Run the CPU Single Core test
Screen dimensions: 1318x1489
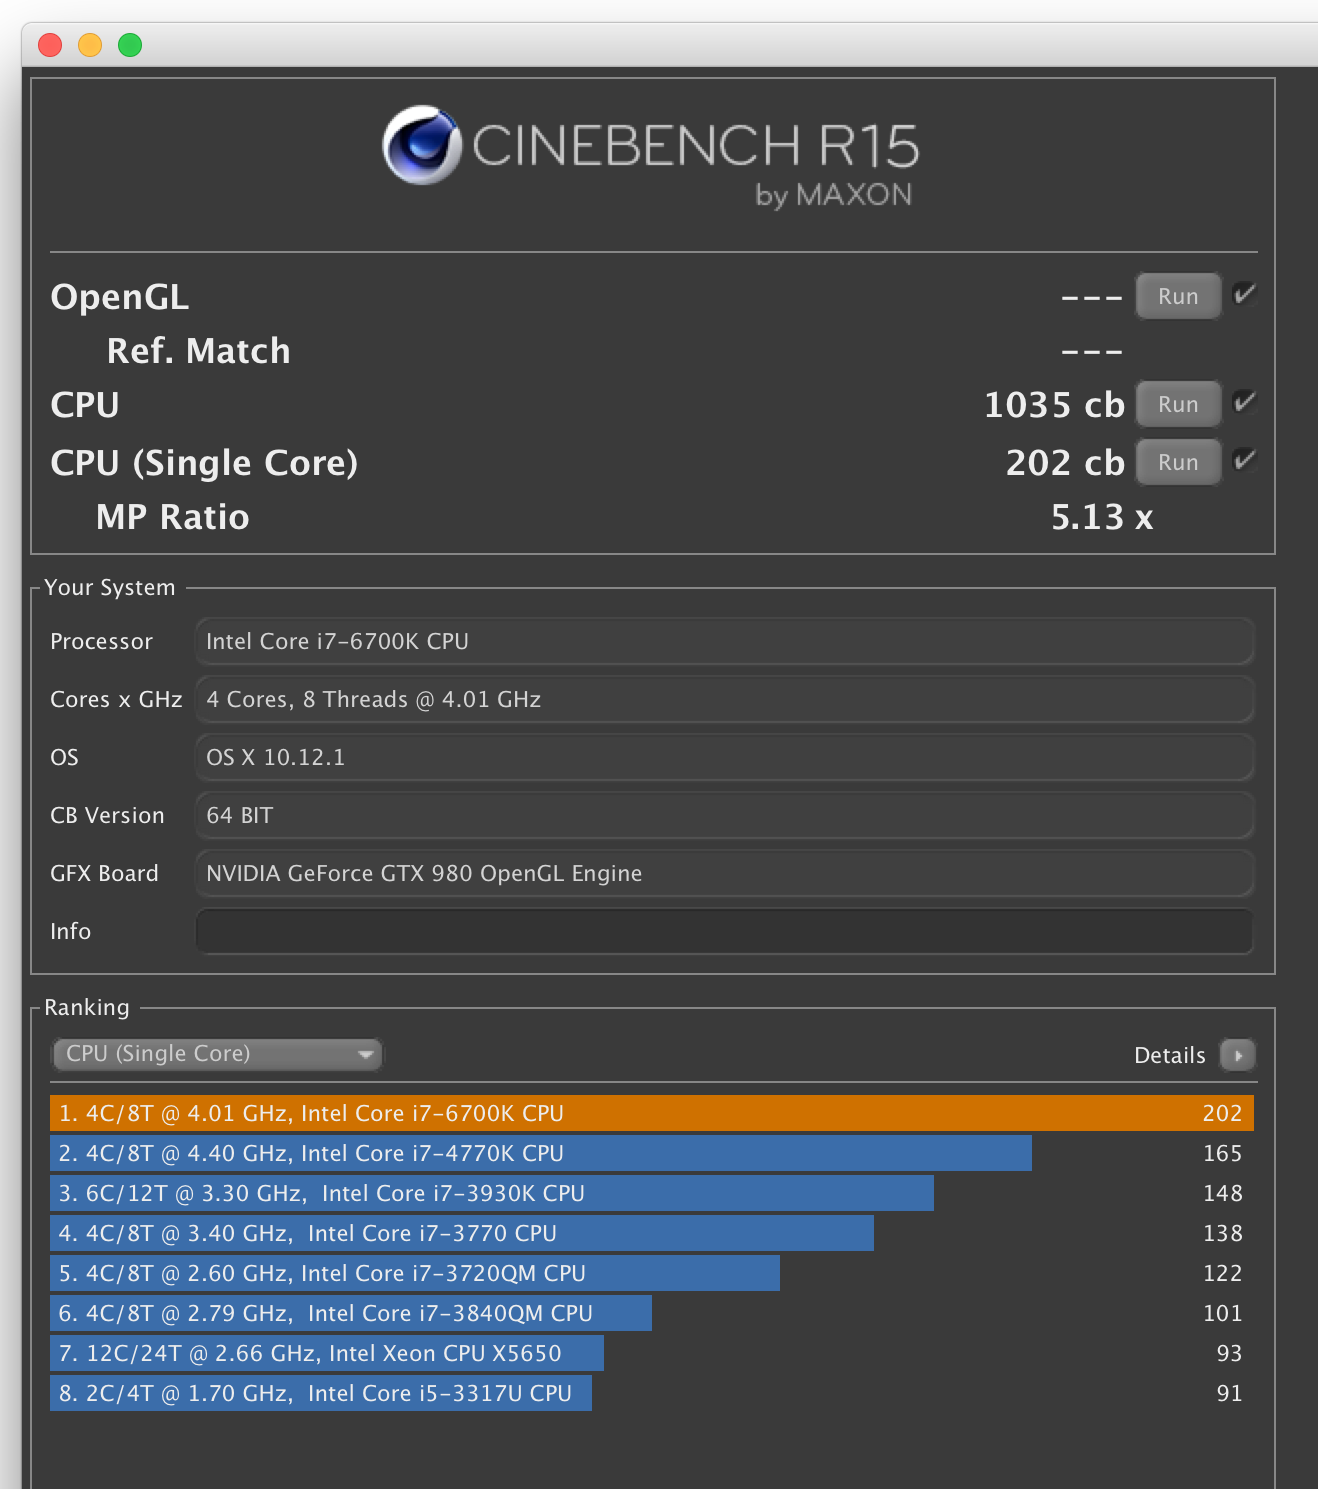pos(1178,462)
